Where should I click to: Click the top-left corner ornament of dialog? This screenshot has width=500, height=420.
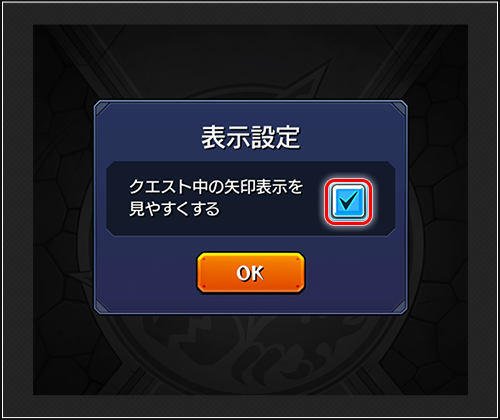pos(102,109)
